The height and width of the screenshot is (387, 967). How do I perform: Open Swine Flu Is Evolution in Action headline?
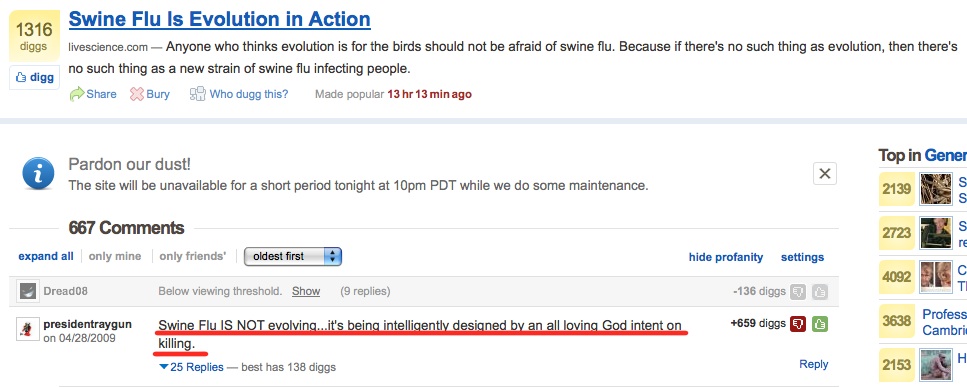pyautogui.click(x=220, y=20)
